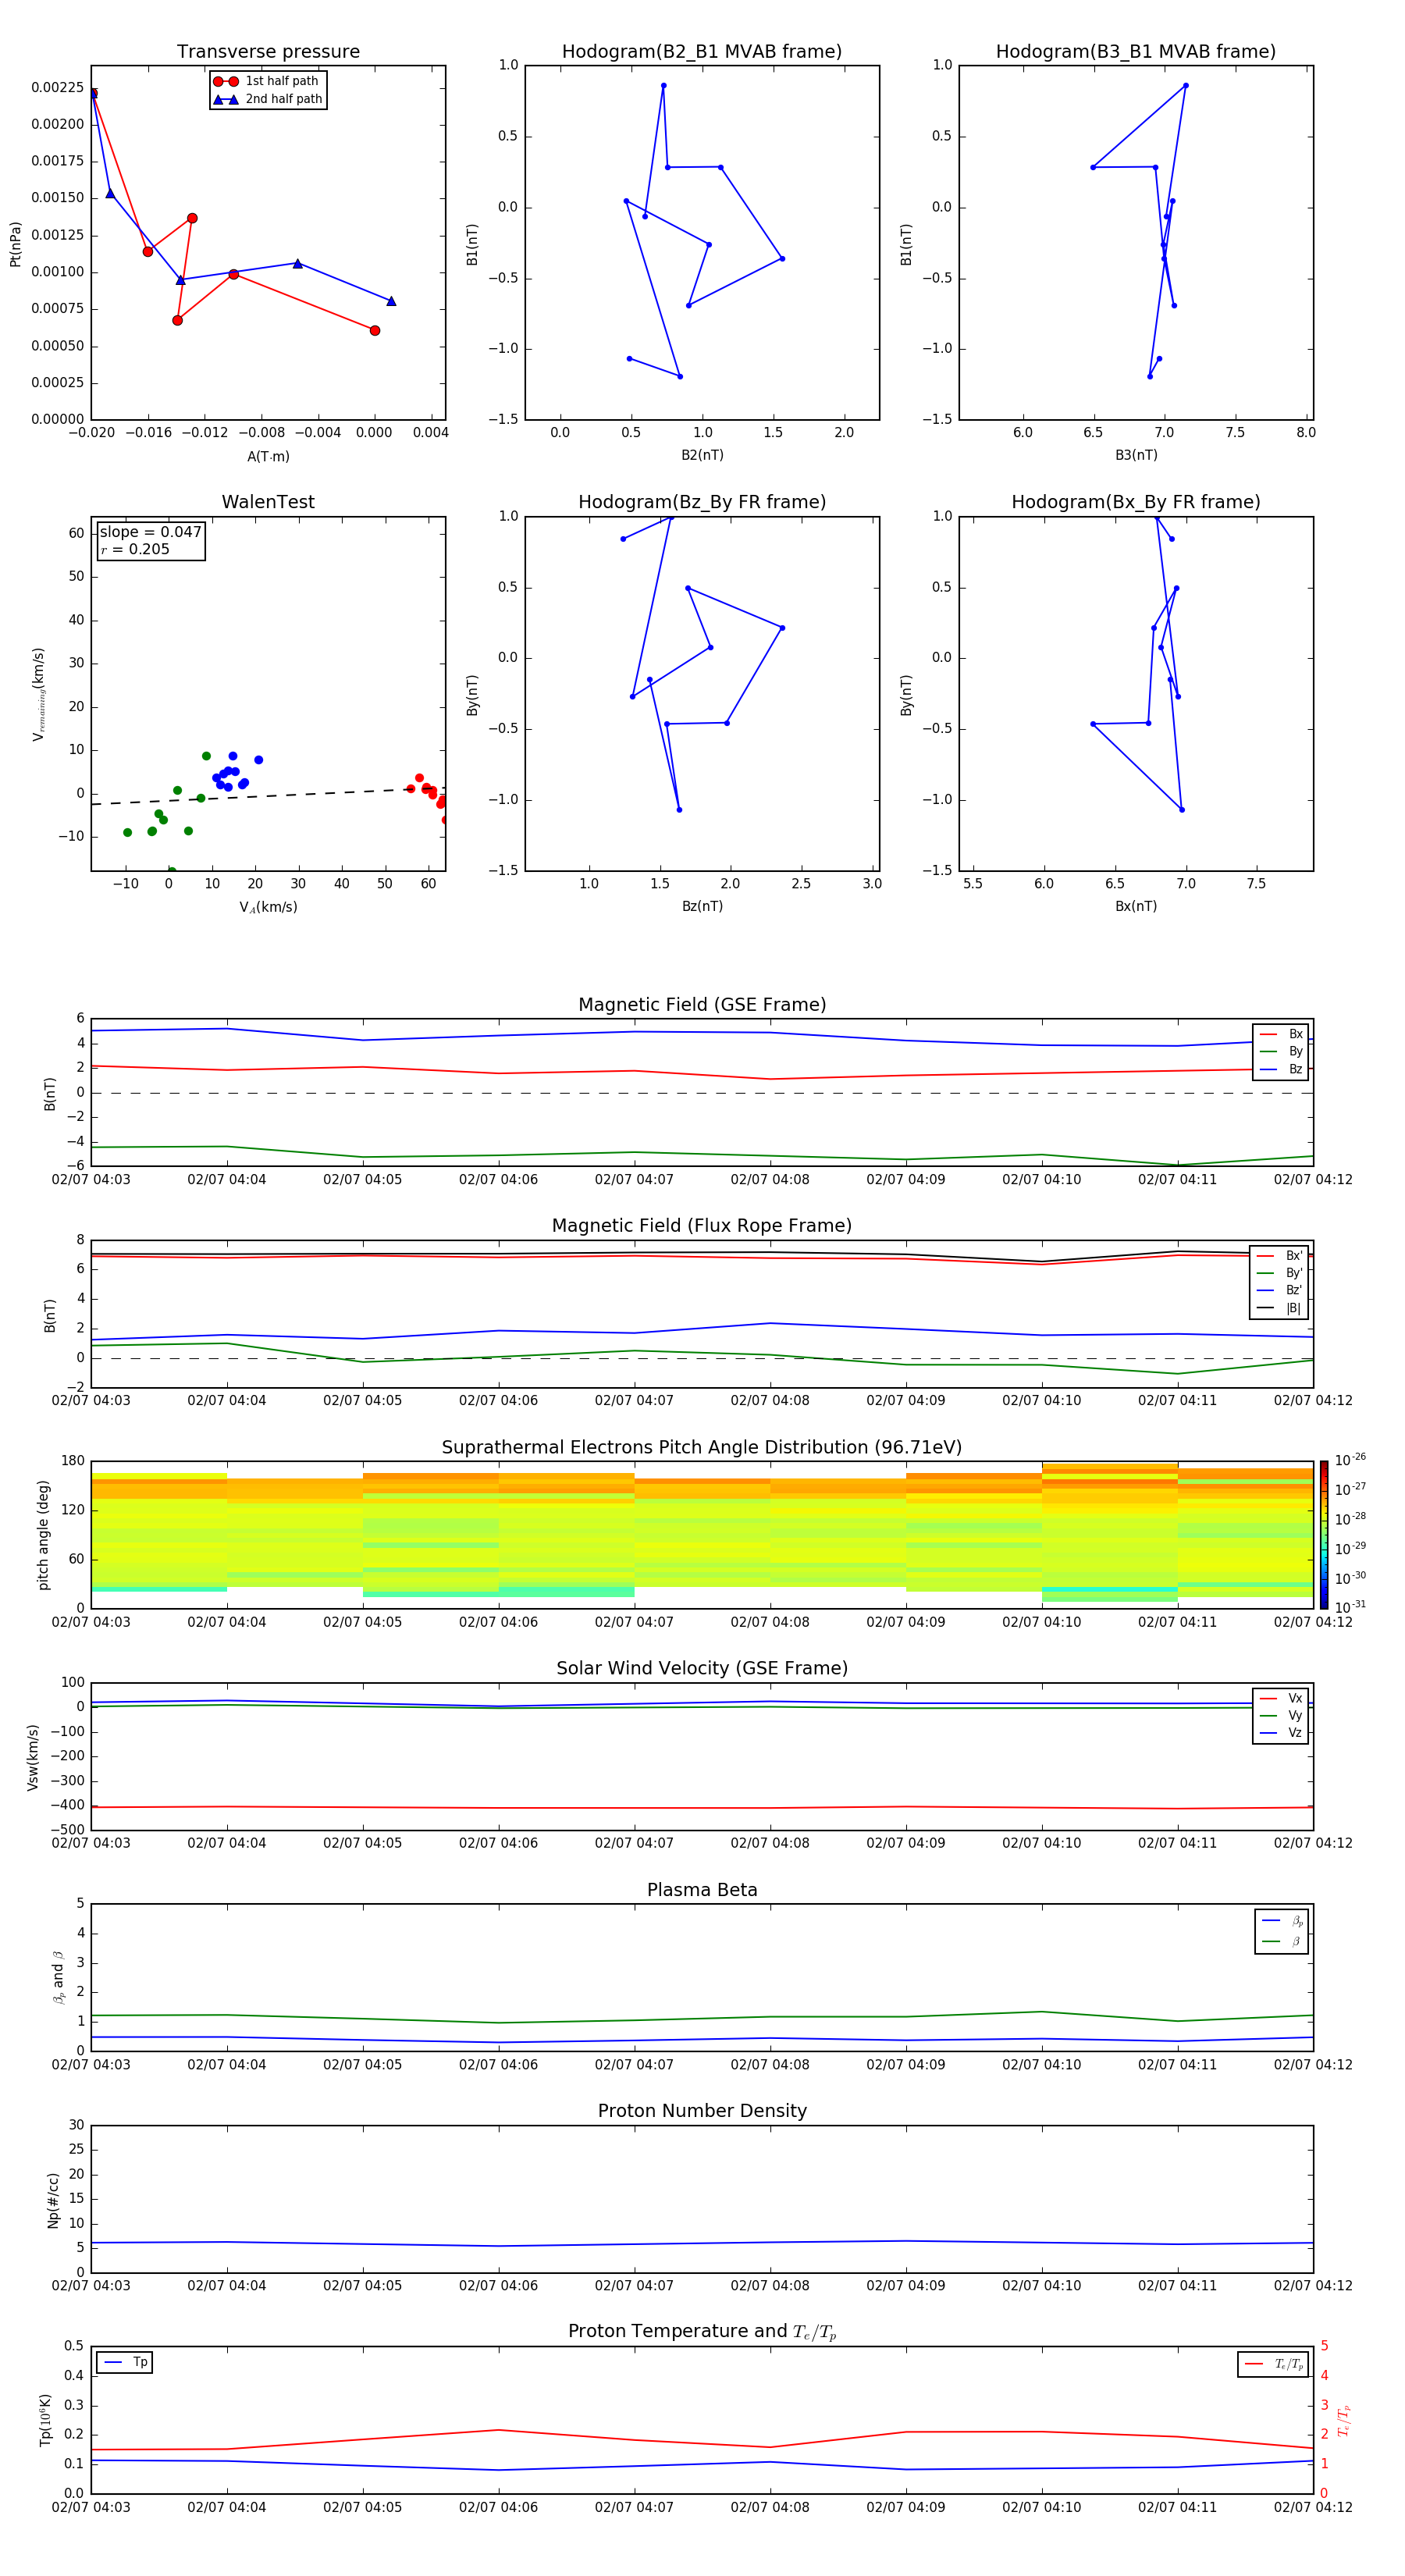
Task: Click the 'A(T·m)' x-axis label
Action: [x=268, y=456]
